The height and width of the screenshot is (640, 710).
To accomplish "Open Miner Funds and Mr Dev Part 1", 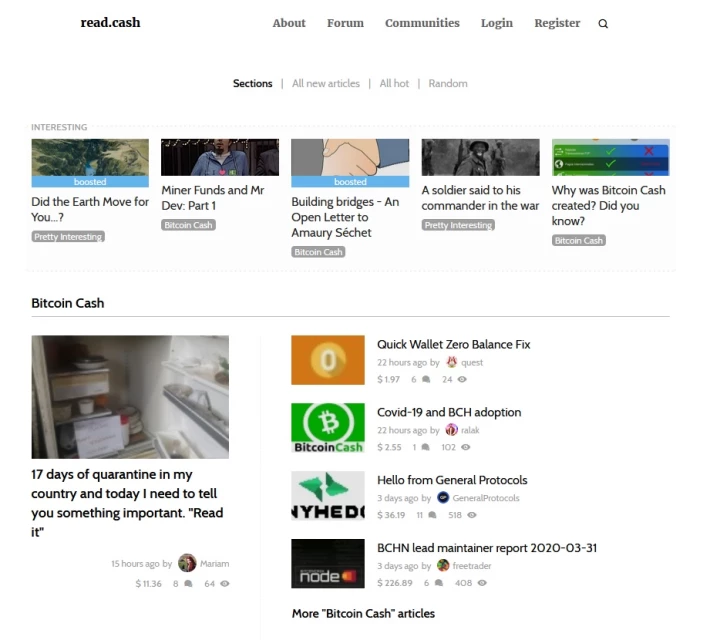I will tap(213, 198).
